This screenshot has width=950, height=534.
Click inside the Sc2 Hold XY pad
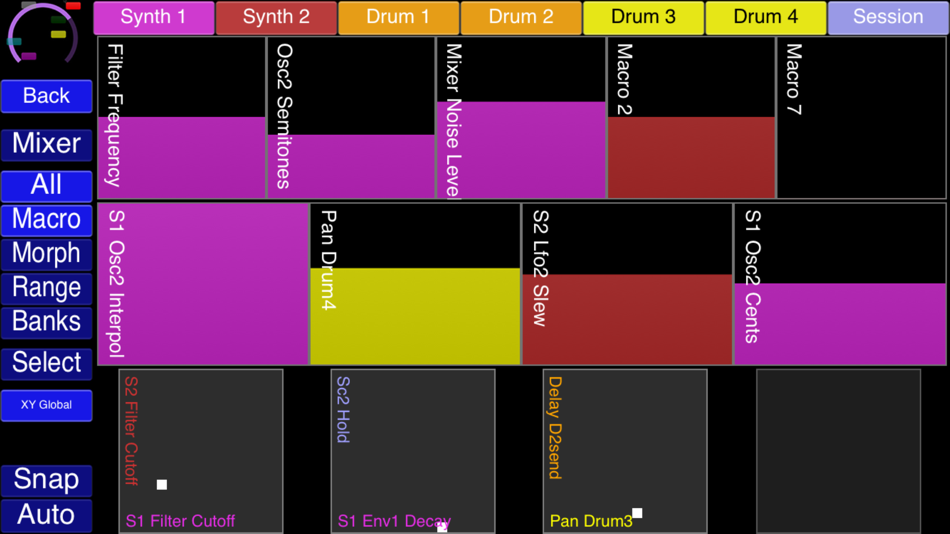[413, 451]
